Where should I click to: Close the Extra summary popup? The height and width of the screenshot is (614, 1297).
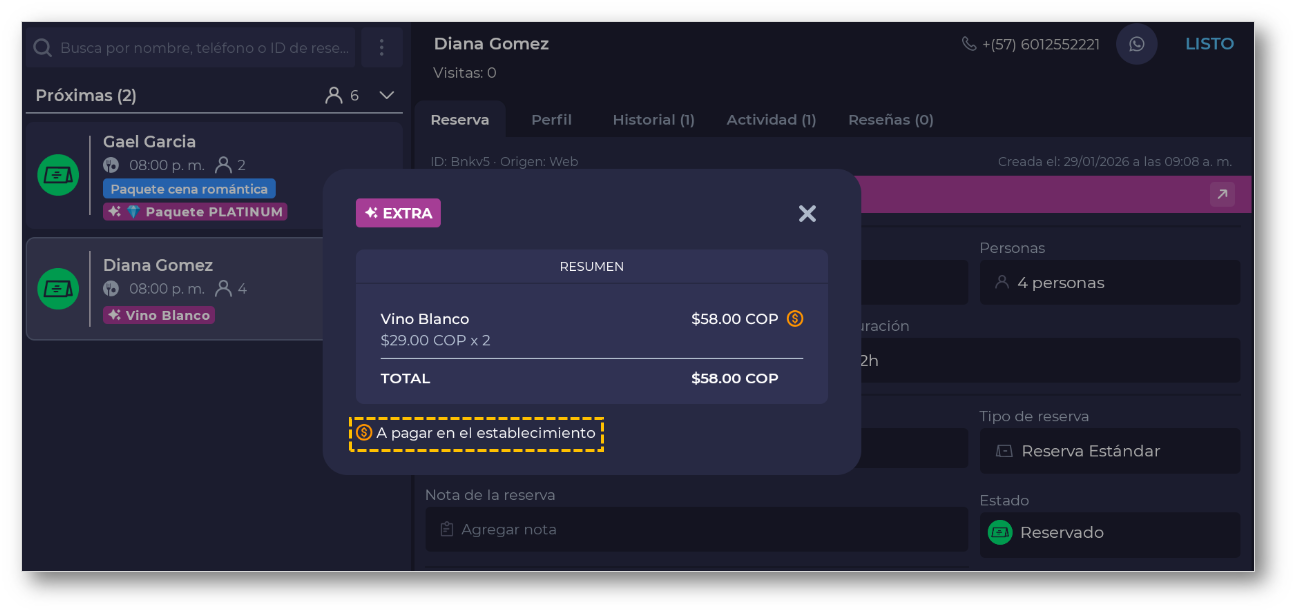807,213
